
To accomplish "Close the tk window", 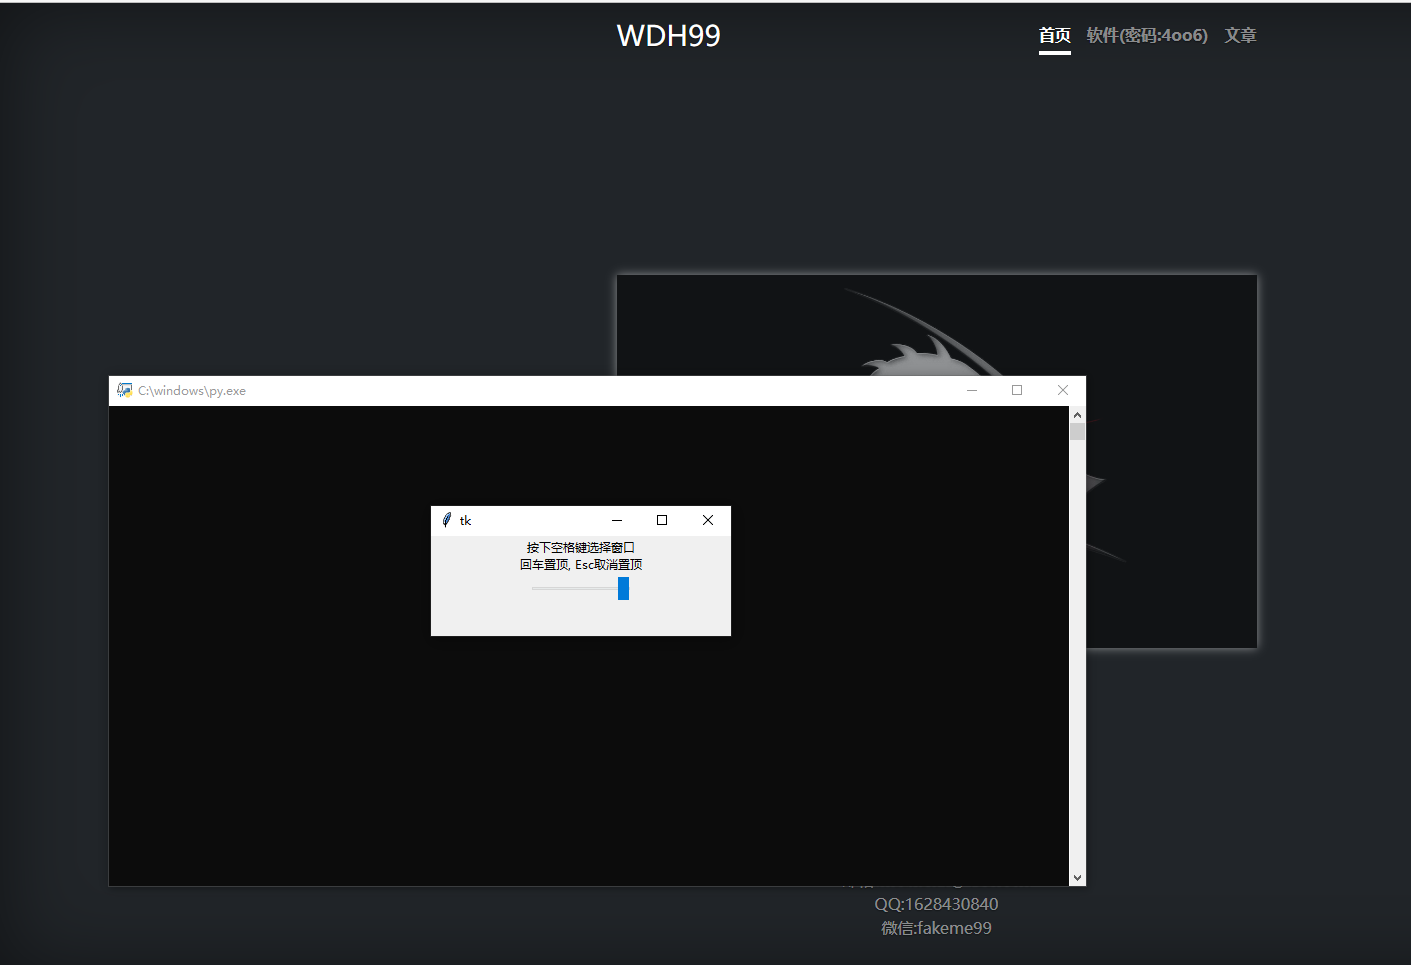I will [708, 520].
